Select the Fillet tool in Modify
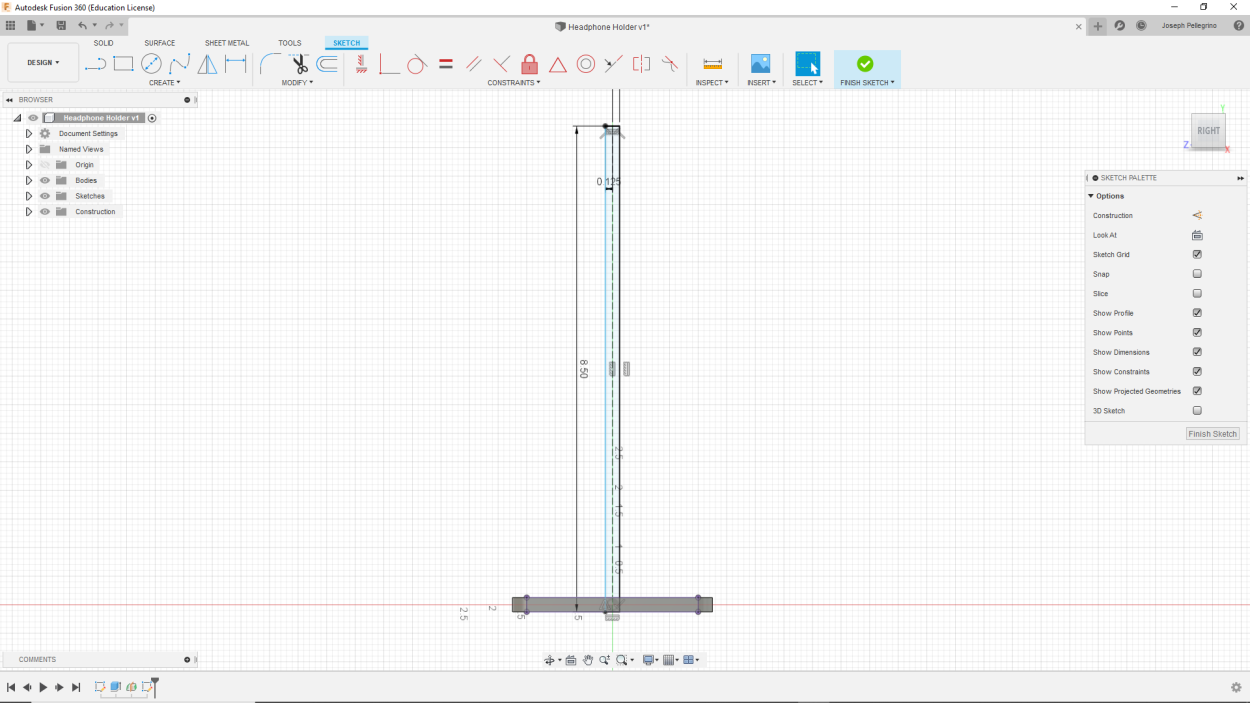This screenshot has height=703, width=1250. [x=271, y=64]
